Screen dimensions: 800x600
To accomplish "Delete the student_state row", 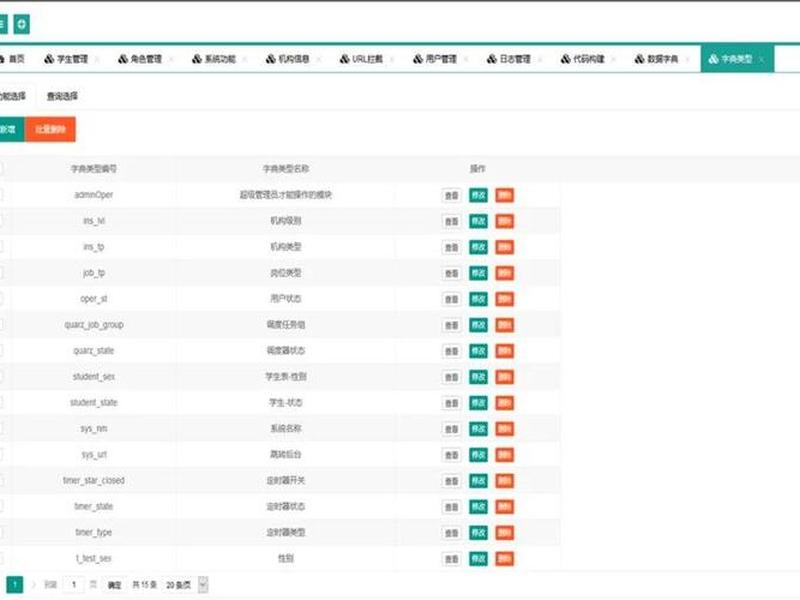I will pos(505,403).
